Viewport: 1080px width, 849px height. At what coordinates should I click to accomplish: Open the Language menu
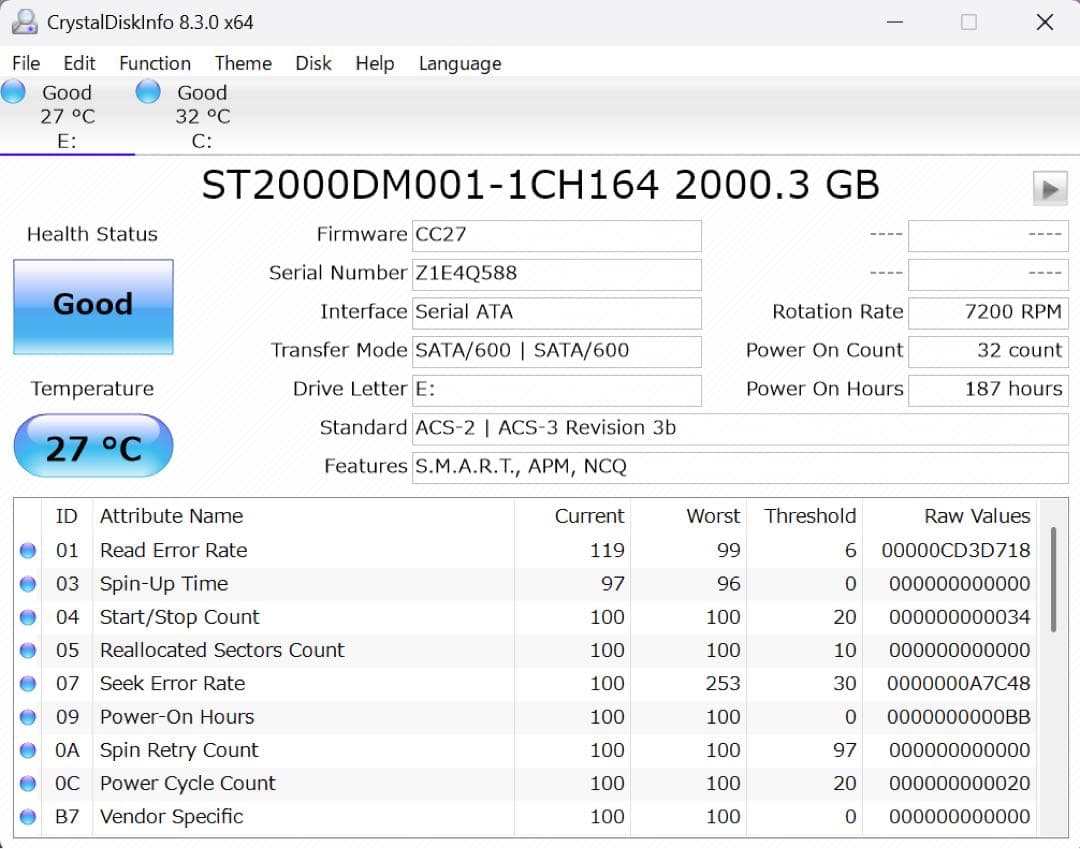459,63
